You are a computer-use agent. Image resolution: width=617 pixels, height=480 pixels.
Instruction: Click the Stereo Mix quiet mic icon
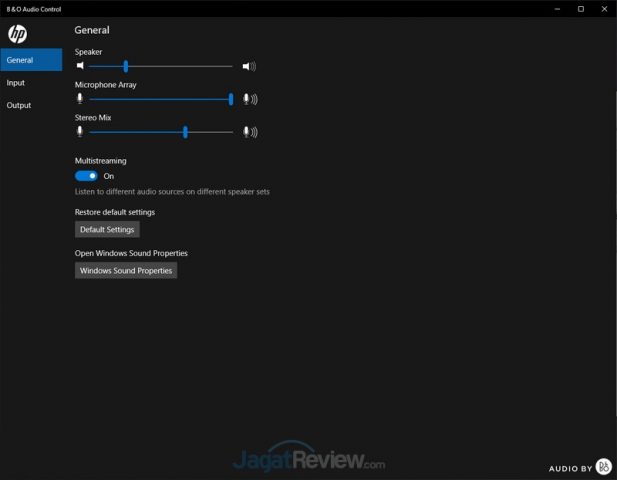pyautogui.click(x=80, y=132)
